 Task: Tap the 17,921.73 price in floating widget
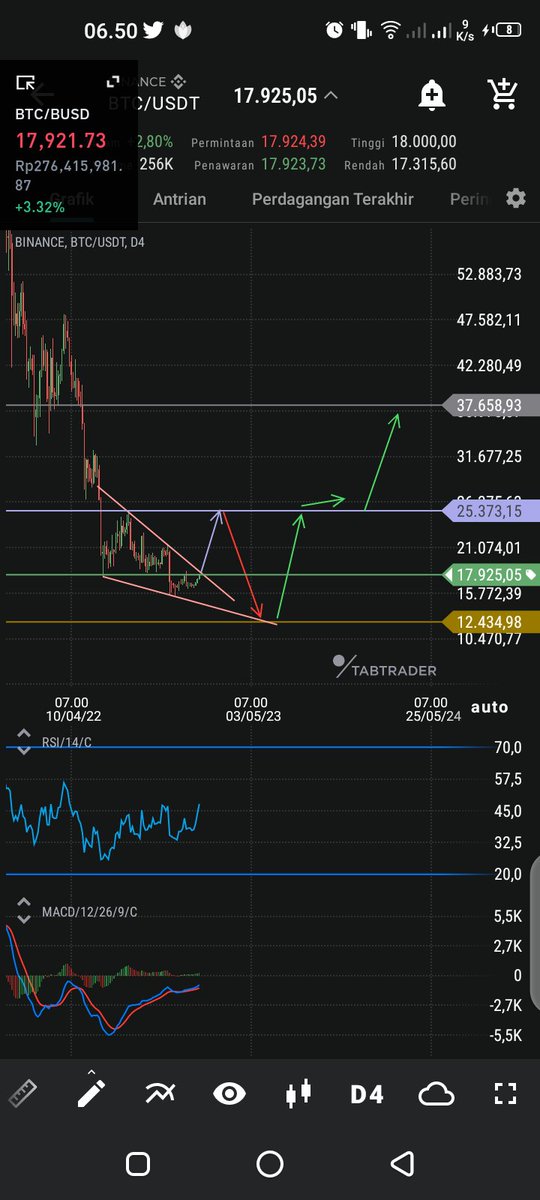60,141
